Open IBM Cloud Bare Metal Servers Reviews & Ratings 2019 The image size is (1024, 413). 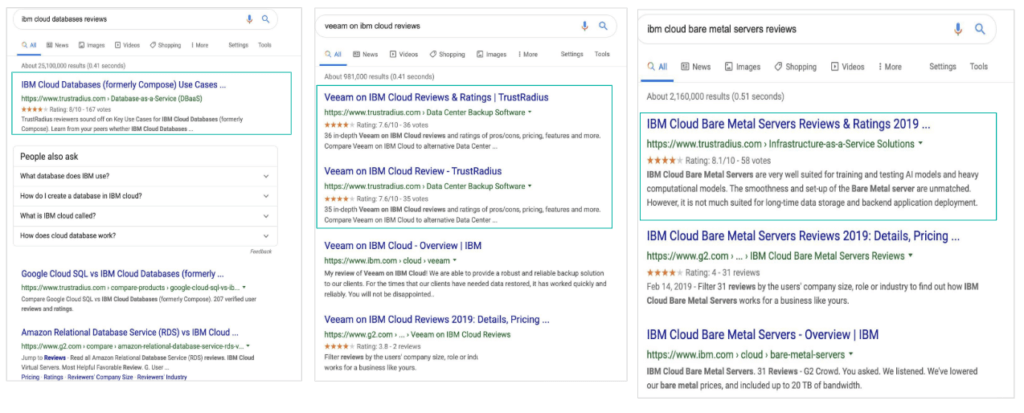(x=788, y=124)
